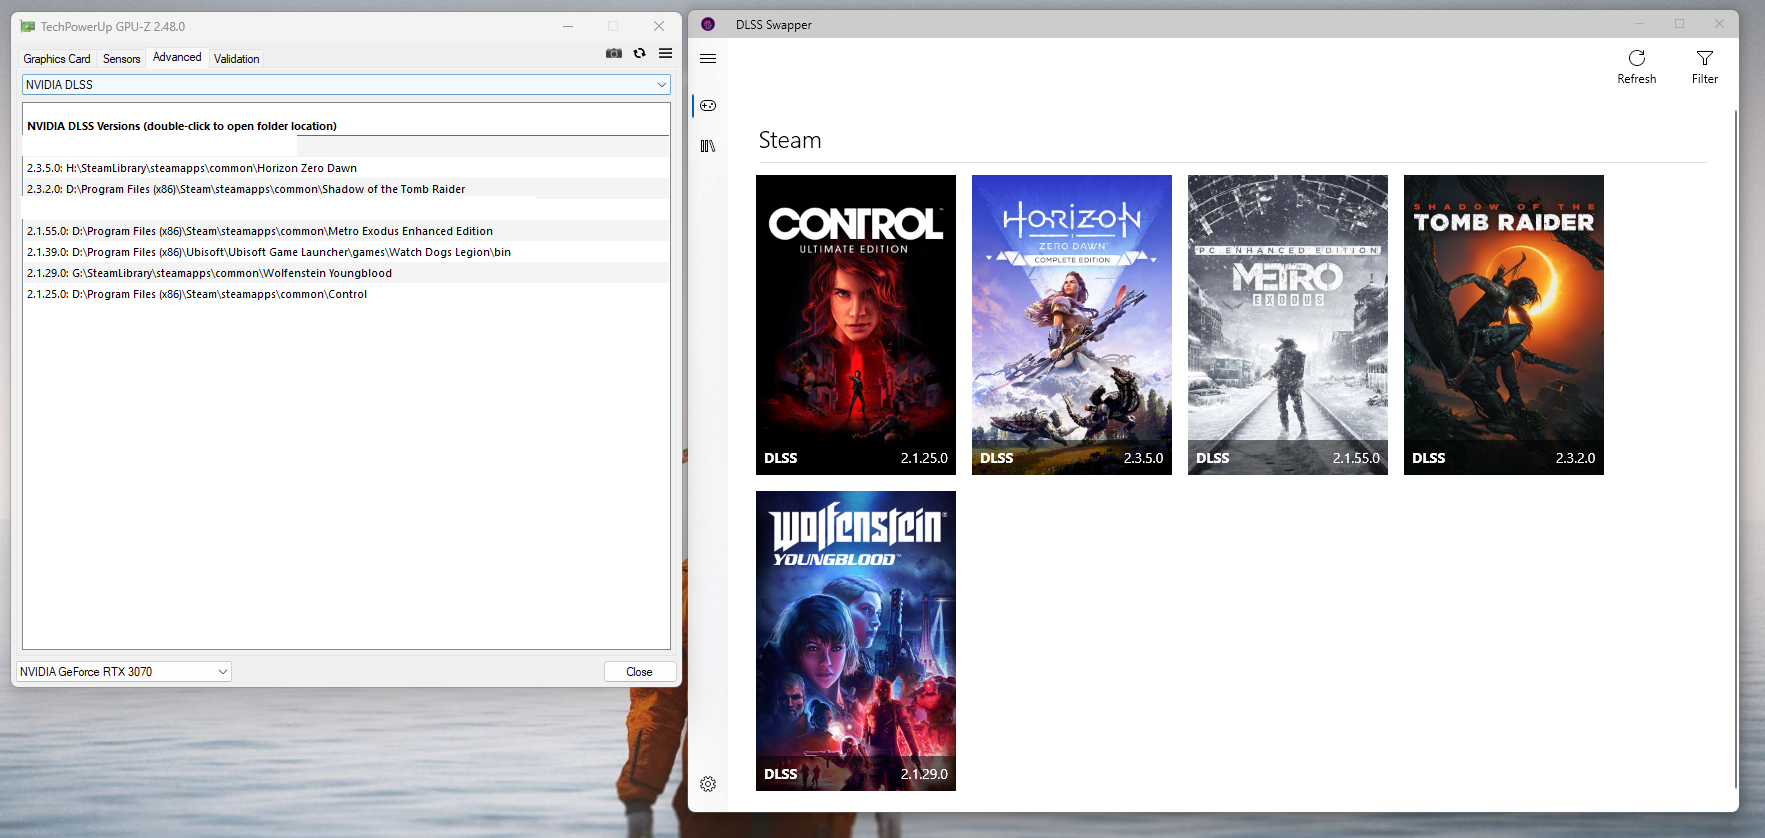
Task: Open DLSS Swapper settings gear icon
Action: pos(708,784)
